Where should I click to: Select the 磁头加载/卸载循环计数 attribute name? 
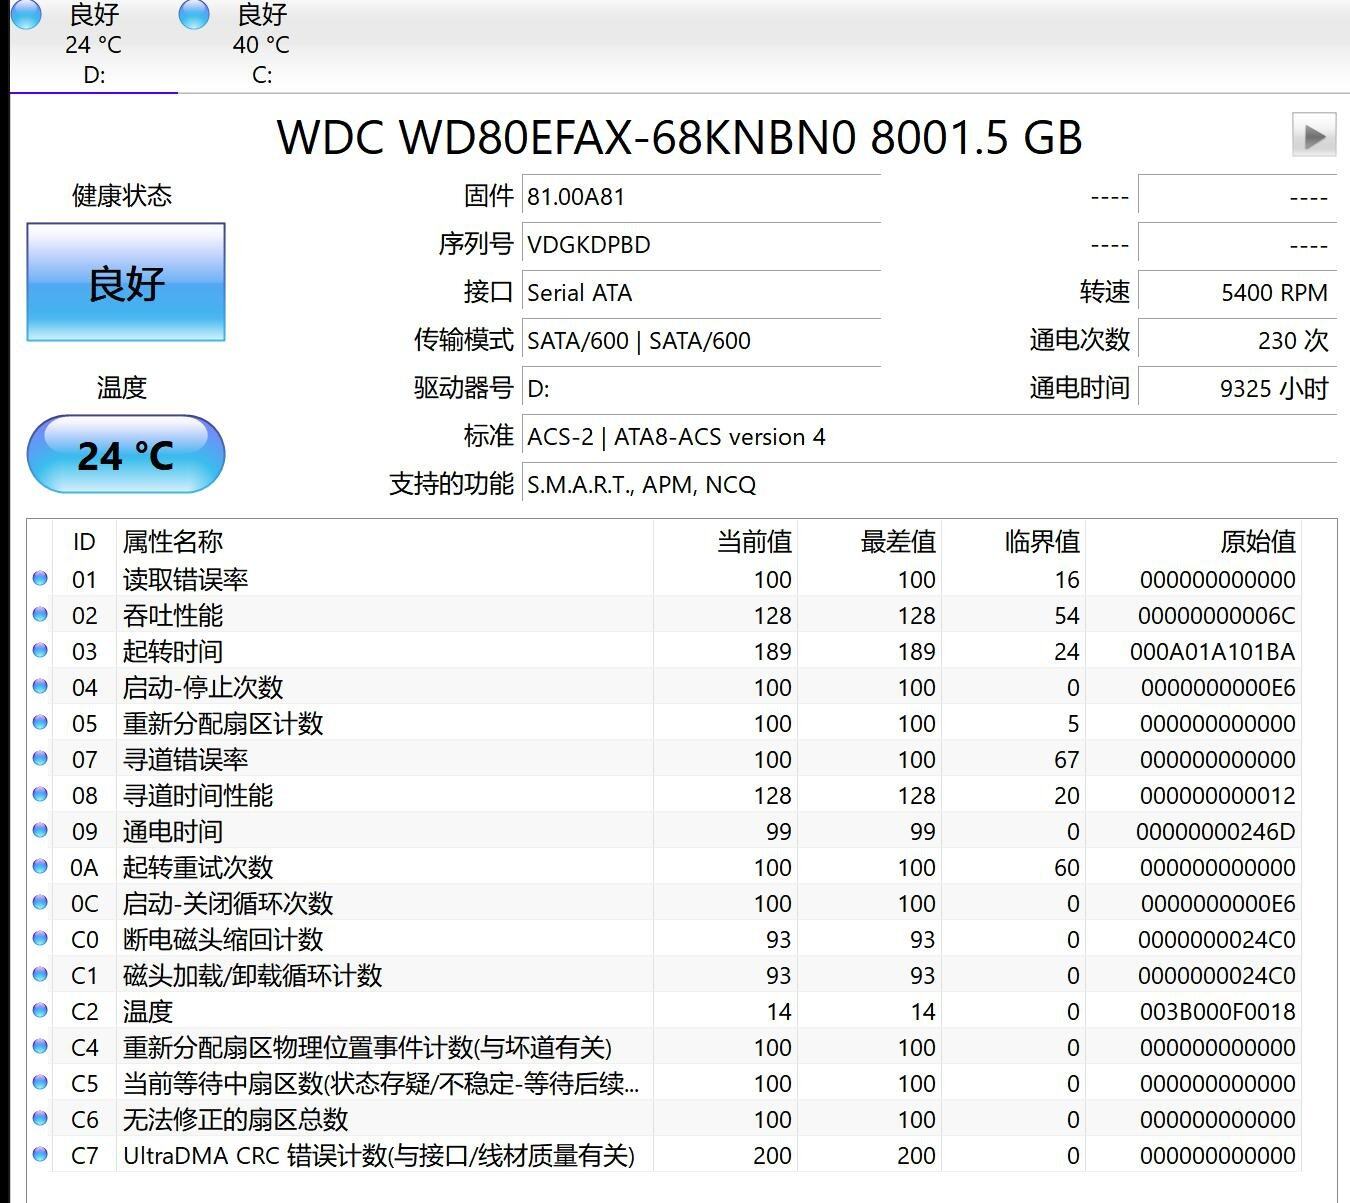click(252, 975)
